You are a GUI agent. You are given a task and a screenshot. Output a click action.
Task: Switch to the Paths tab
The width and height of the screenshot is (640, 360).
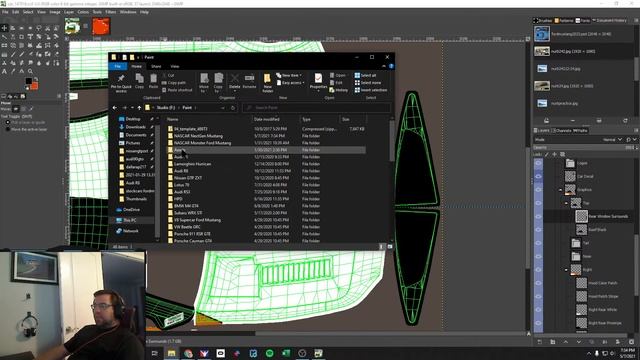point(580,131)
